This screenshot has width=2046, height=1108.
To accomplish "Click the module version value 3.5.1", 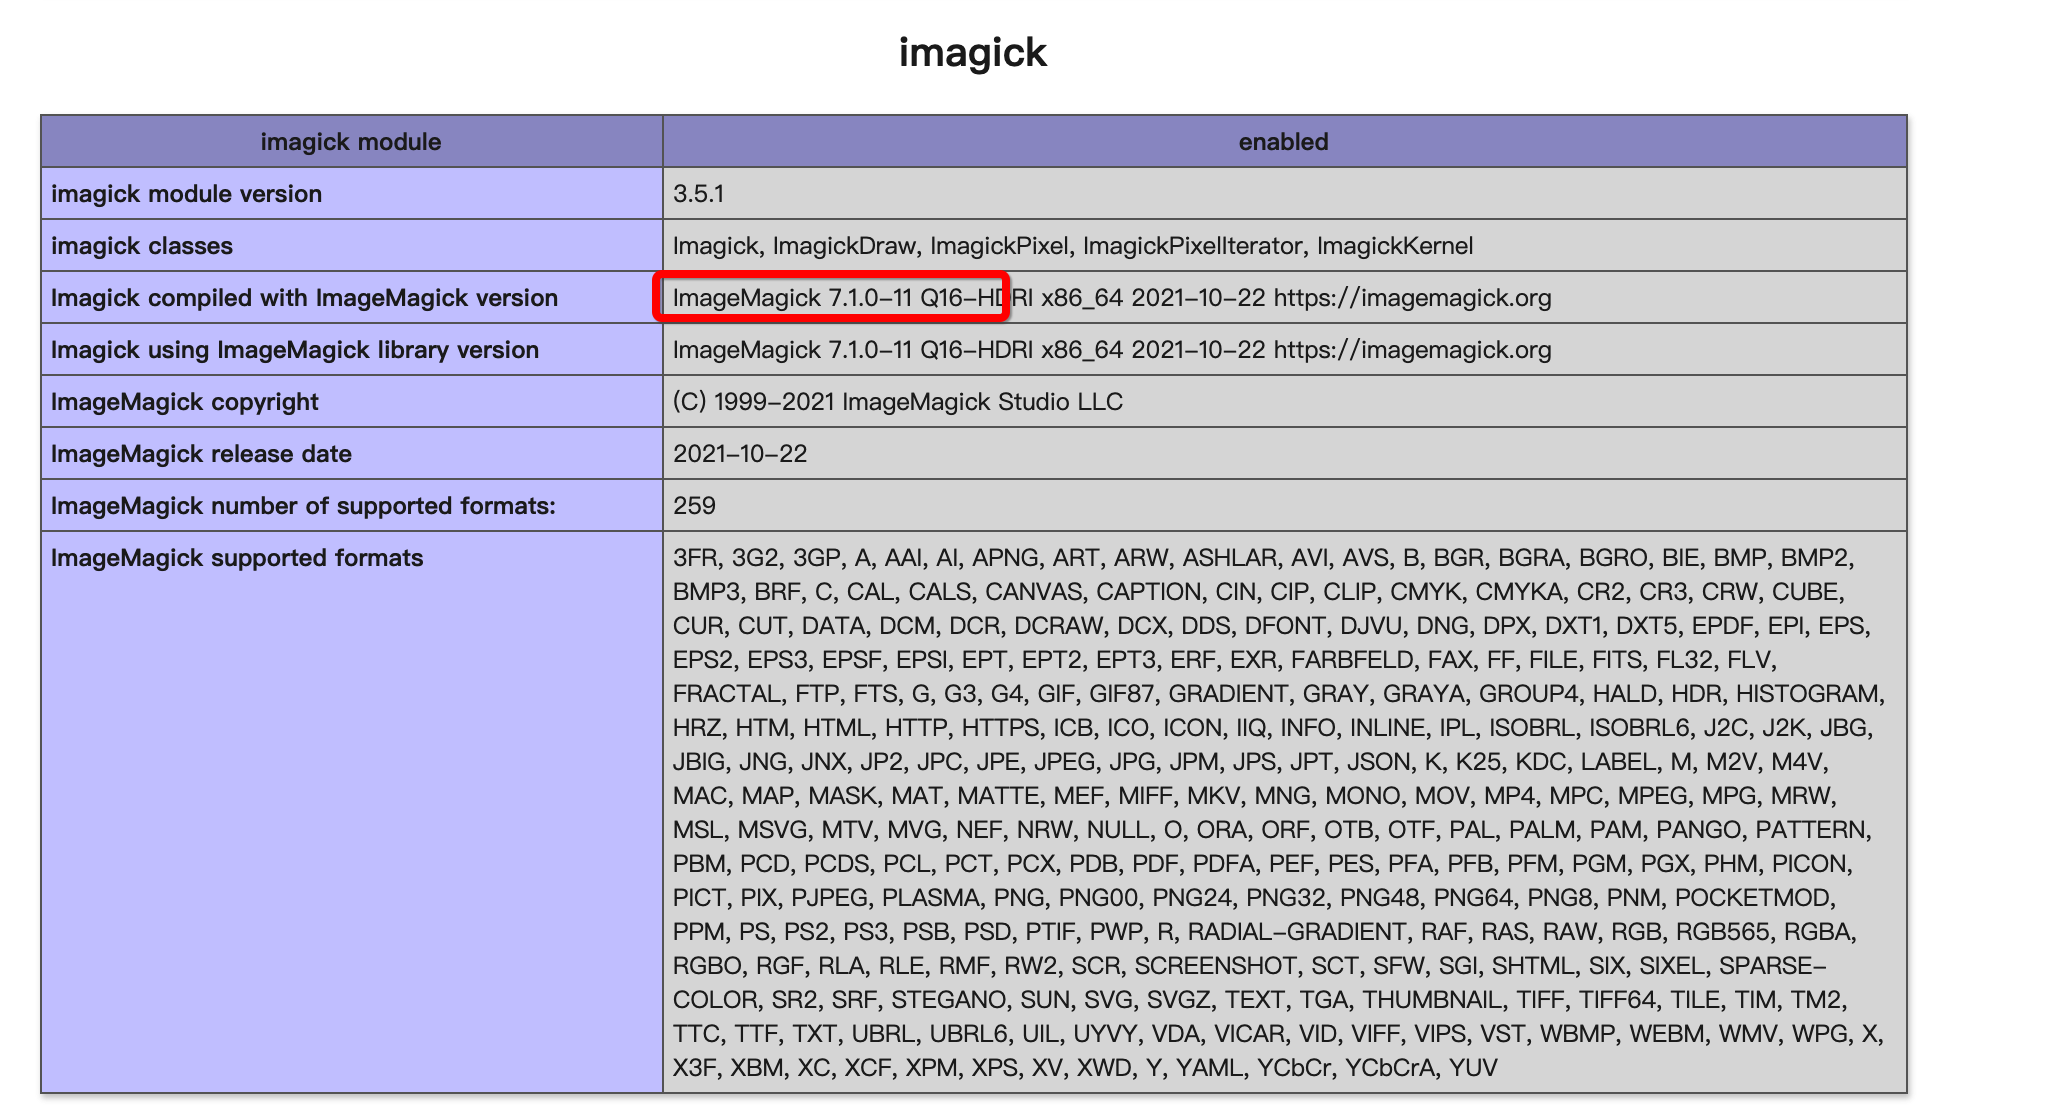I will coord(698,193).
